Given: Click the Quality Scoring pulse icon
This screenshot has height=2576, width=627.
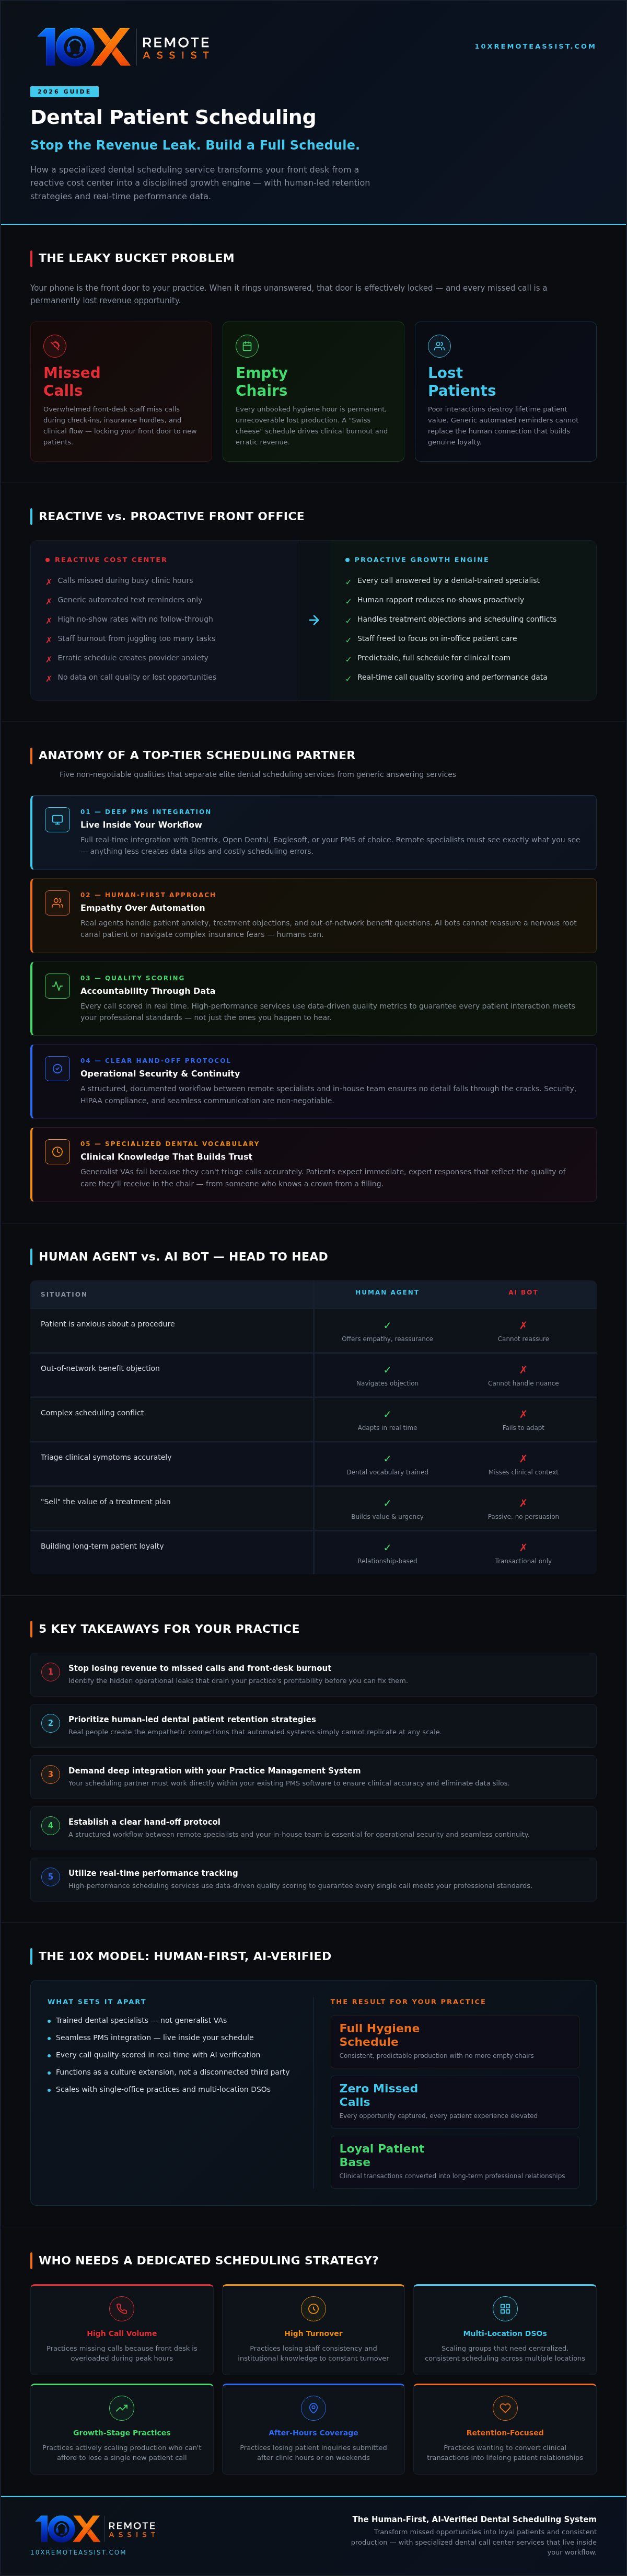Looking at the screenshot, I should tap(57, 985).
